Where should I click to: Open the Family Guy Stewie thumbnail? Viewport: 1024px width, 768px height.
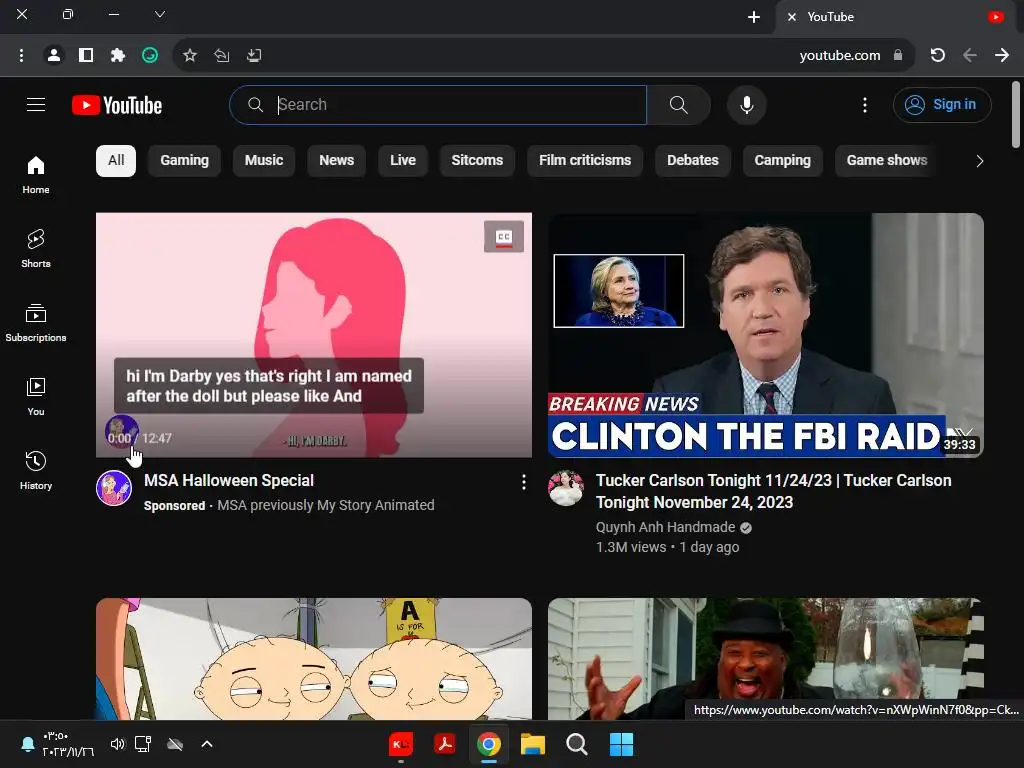(x=313, y=659)
